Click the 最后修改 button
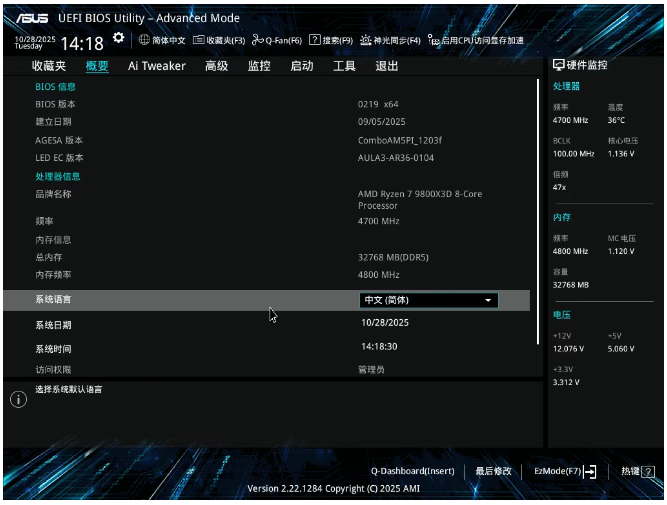Viewport: 667px width, 505px height. [493, 471]
